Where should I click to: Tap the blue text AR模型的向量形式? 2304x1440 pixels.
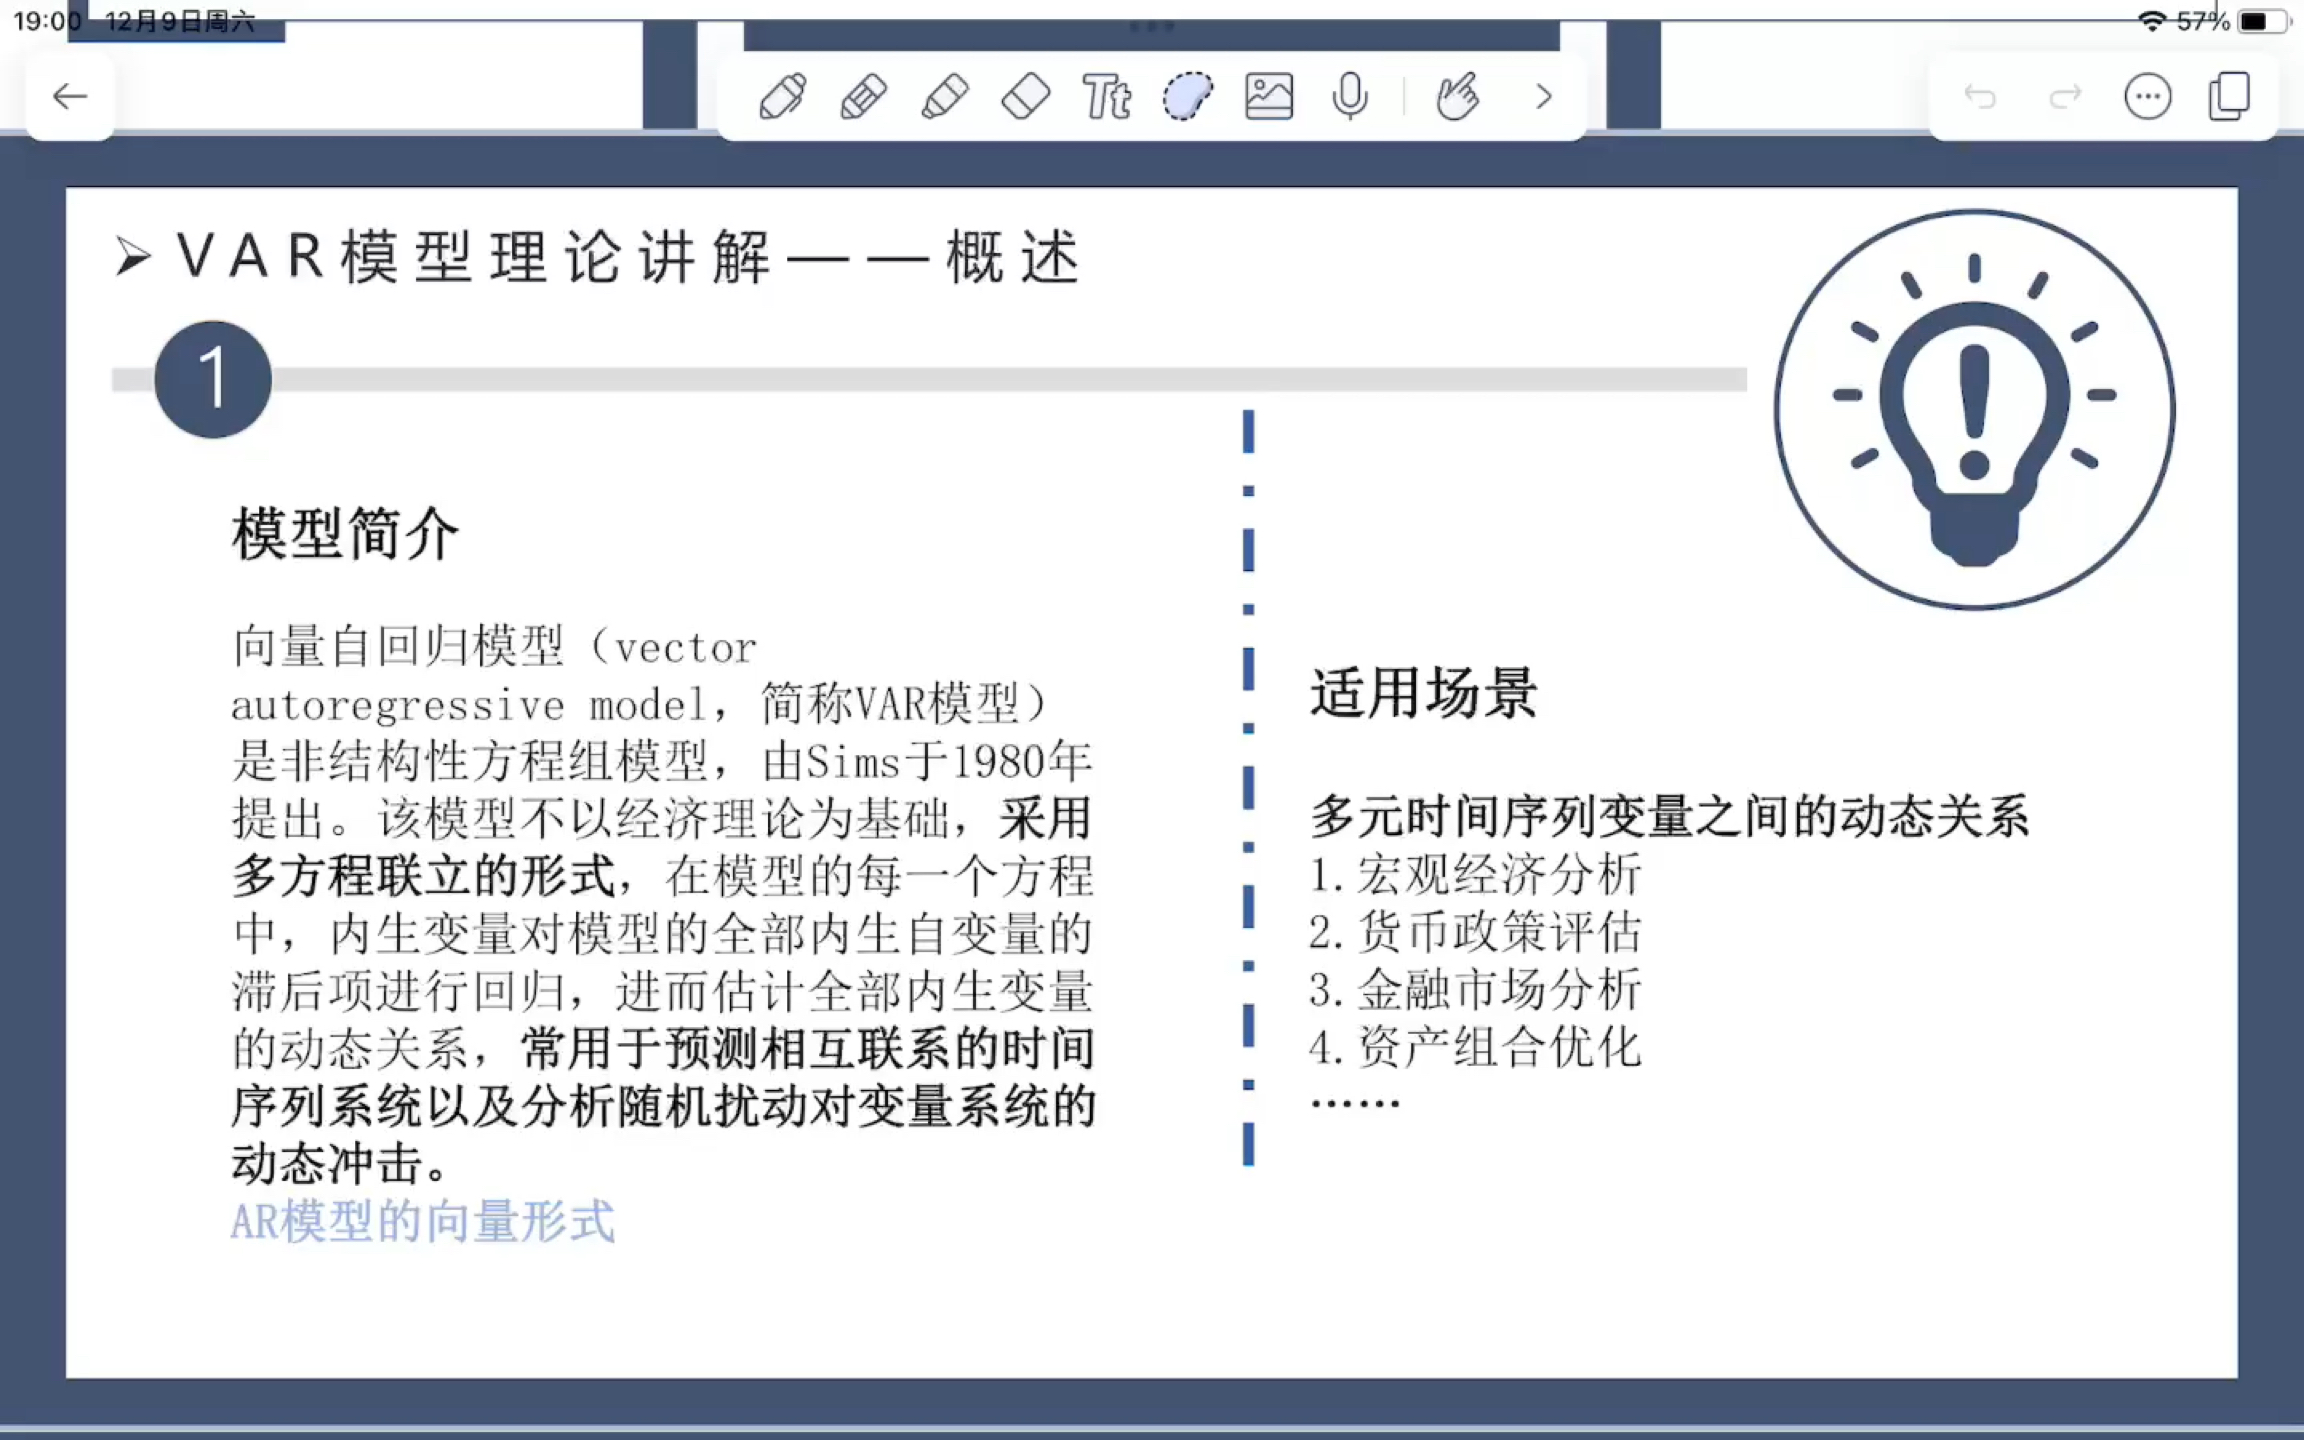tap(422, 1221)
